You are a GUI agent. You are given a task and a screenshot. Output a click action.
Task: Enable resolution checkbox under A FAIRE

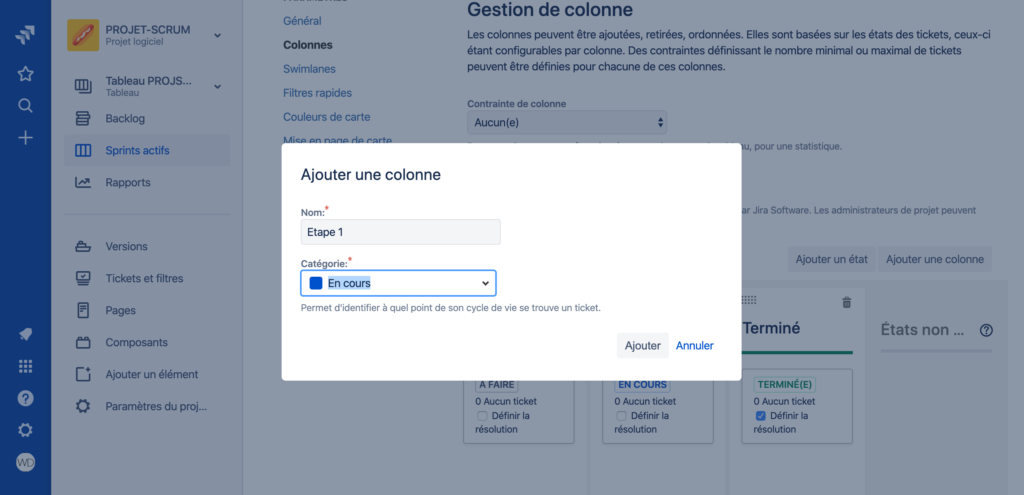point(482,415)
